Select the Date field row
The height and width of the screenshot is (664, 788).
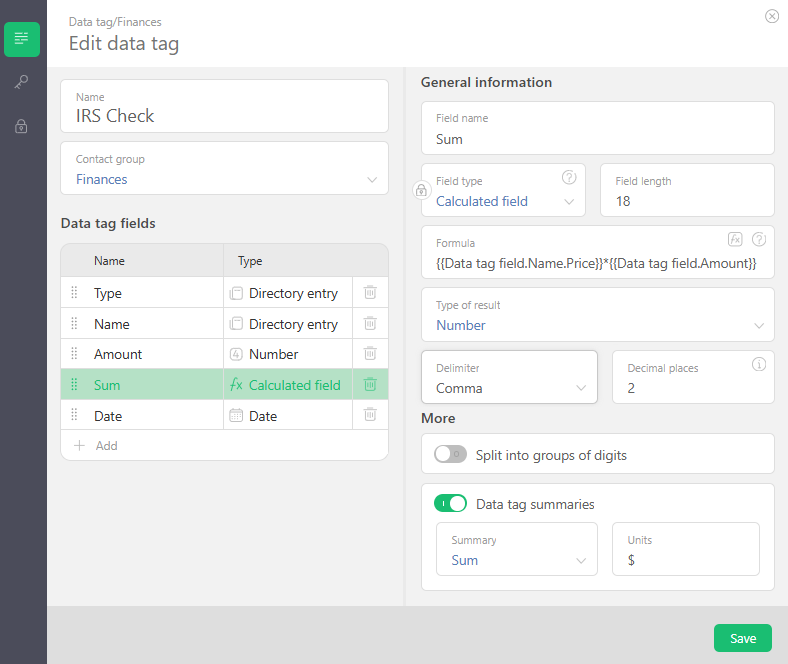click(224, 415)
